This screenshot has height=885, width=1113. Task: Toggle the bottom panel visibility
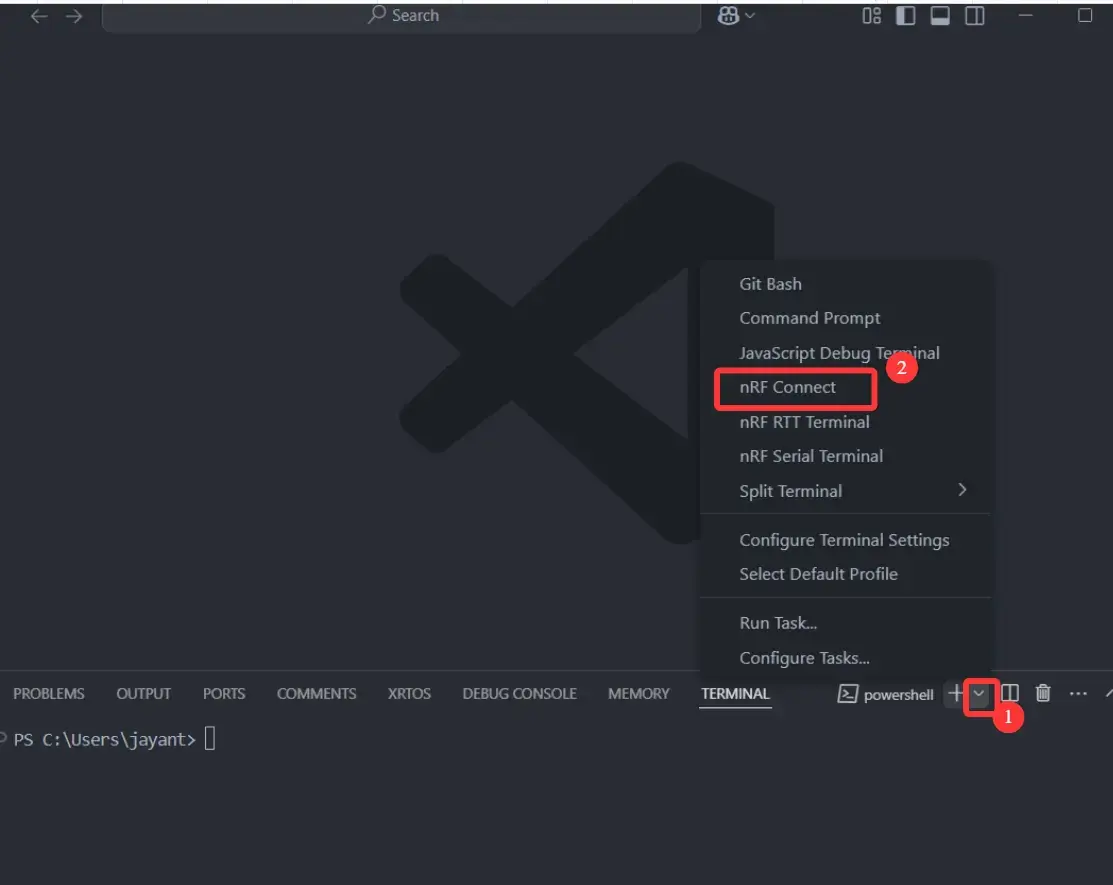940,16
